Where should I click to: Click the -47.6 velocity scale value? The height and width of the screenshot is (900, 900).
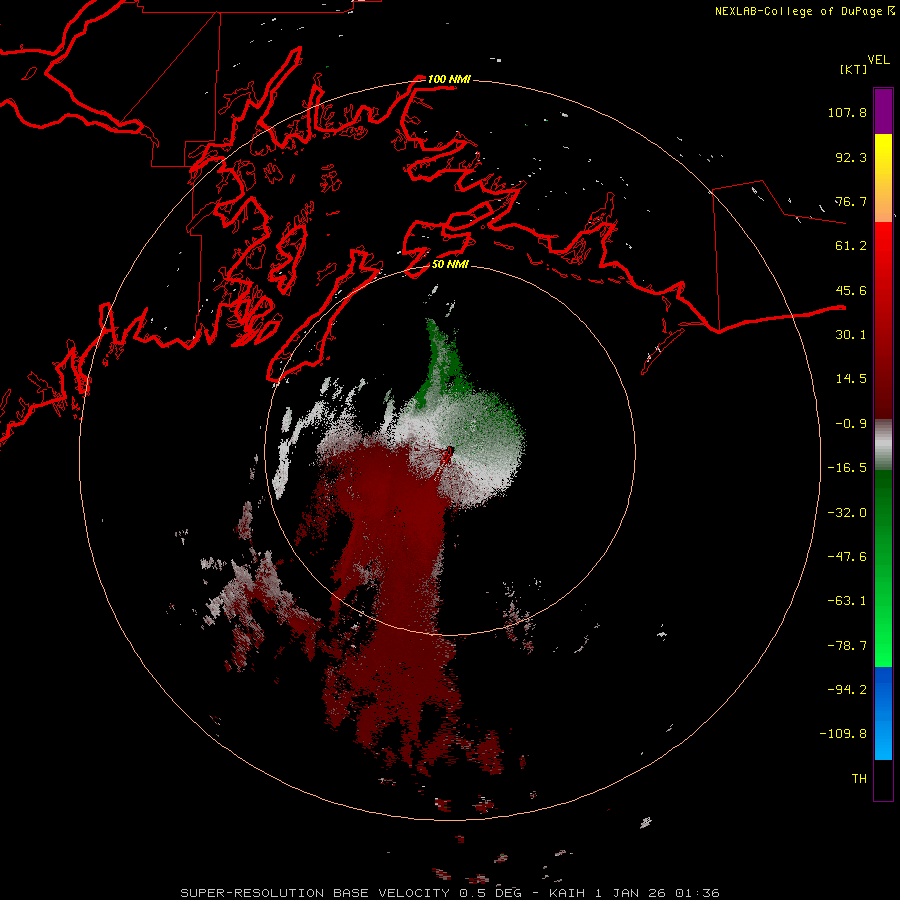coord(847,557)
